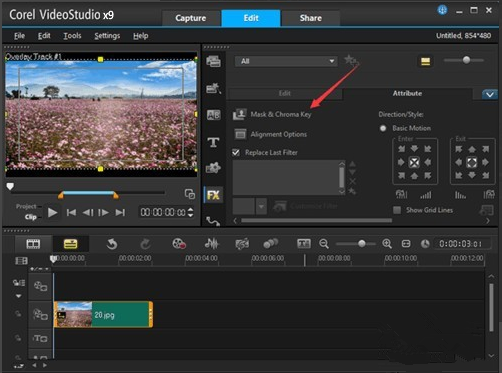Open the Tools menu
The image size is (502, 373).
pos(72,36)
